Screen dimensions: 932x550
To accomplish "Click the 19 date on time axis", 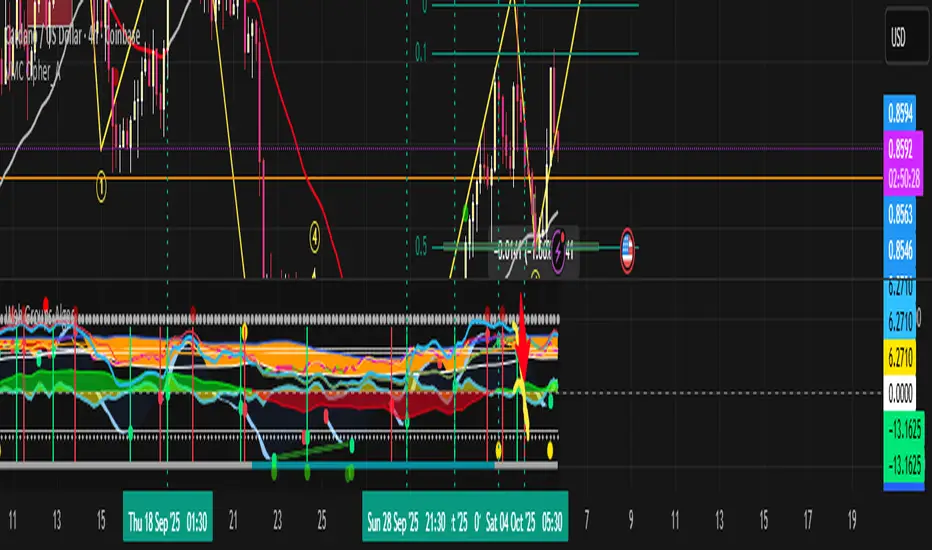I will 852,521.
